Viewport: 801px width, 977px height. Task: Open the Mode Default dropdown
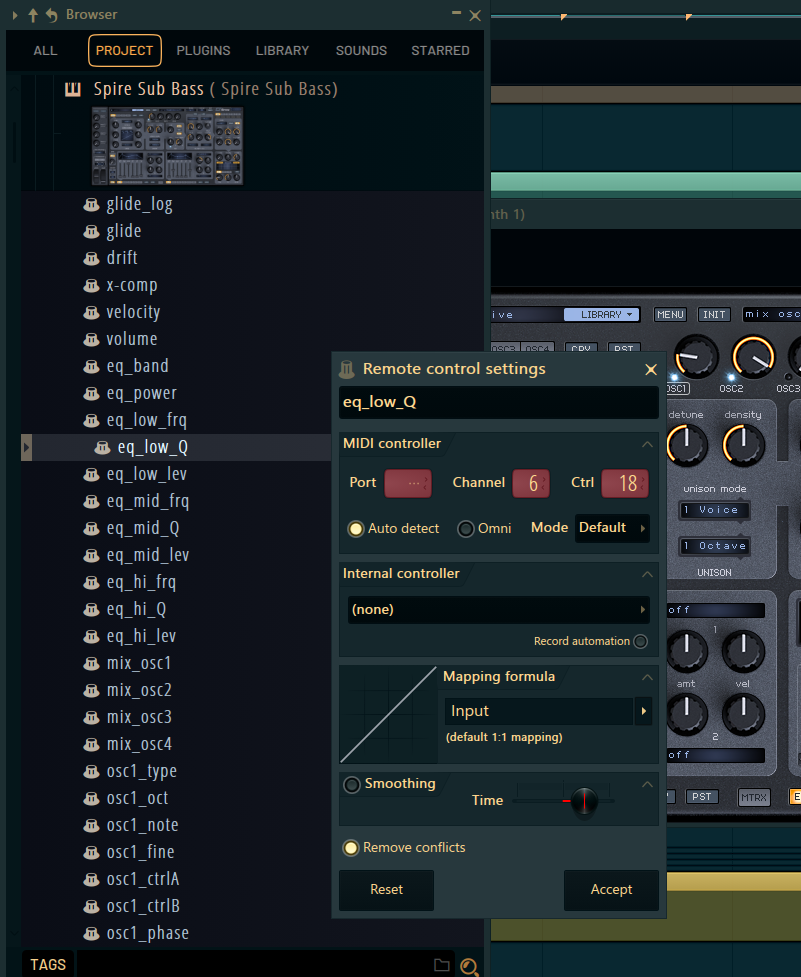pos(612,528)
